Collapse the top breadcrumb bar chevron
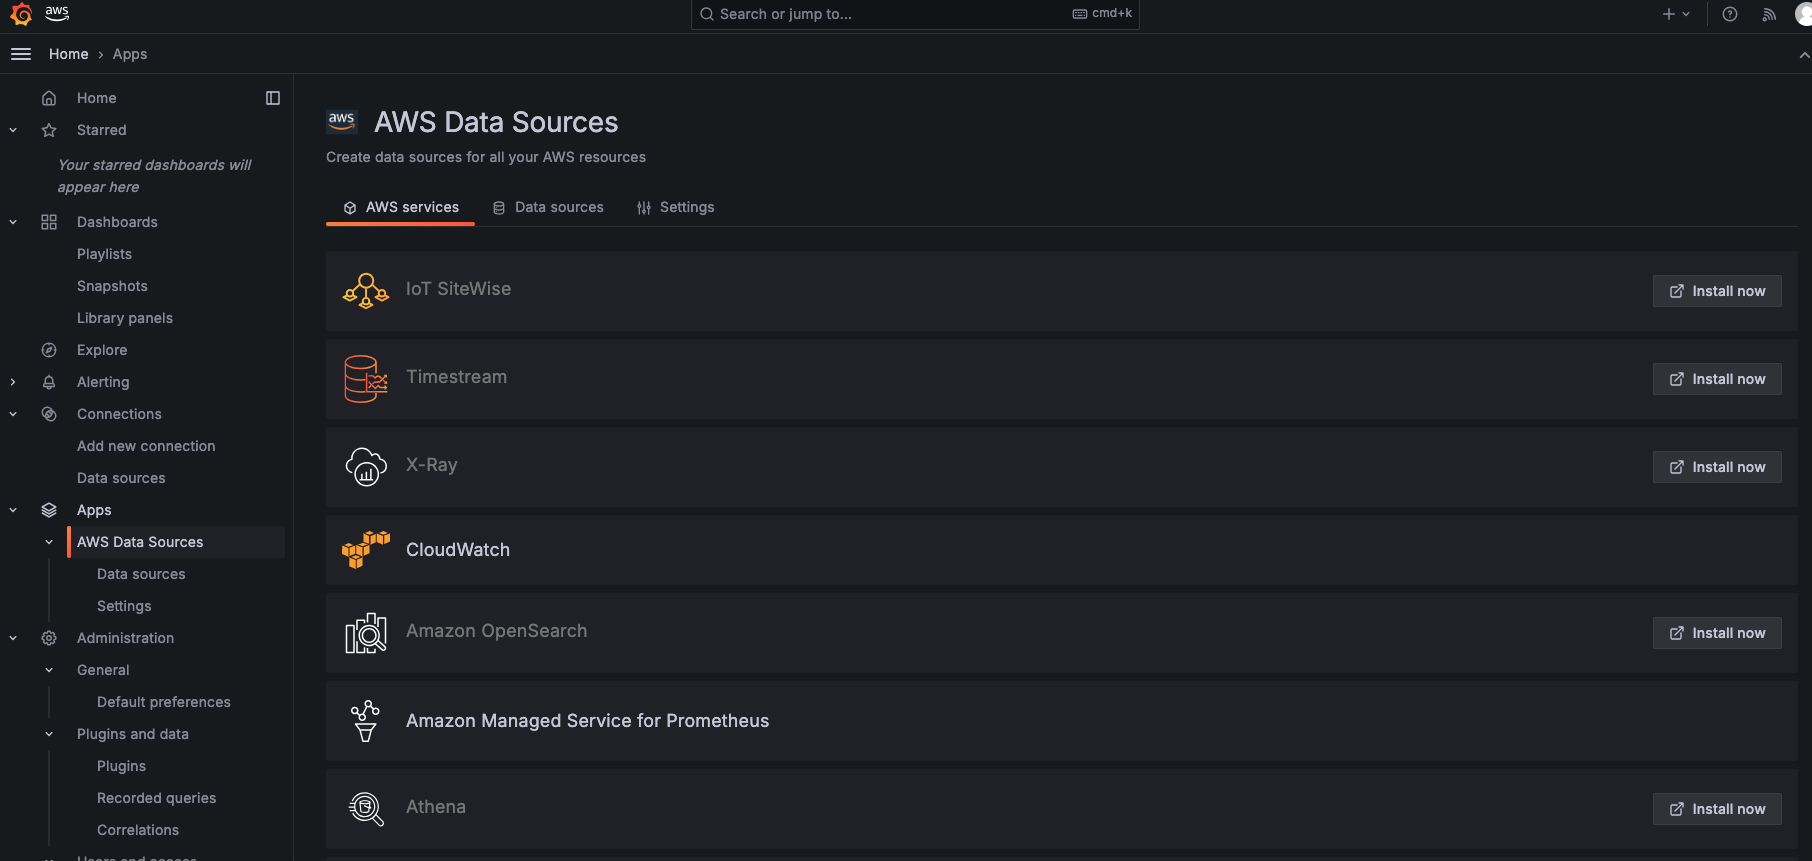Screen dimensions: 1812x861 click(x=1804, y=55)
